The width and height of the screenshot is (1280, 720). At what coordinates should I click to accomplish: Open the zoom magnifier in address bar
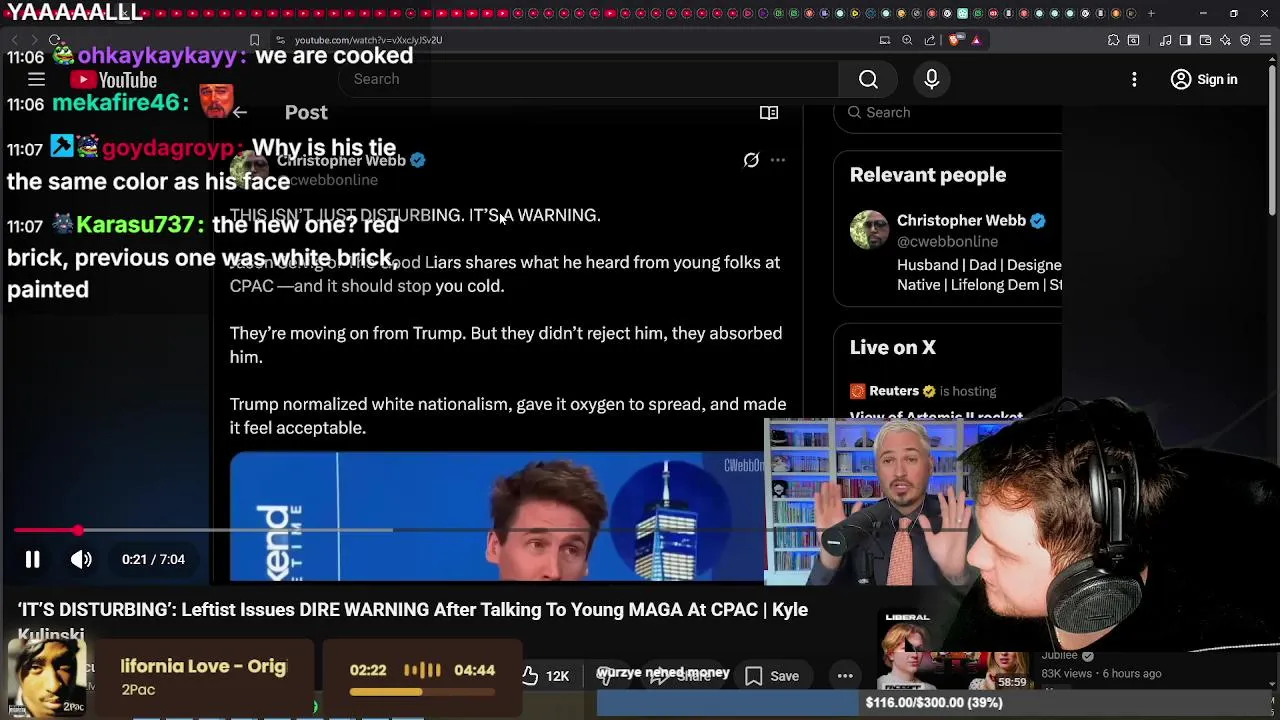[x=907, y=40]
